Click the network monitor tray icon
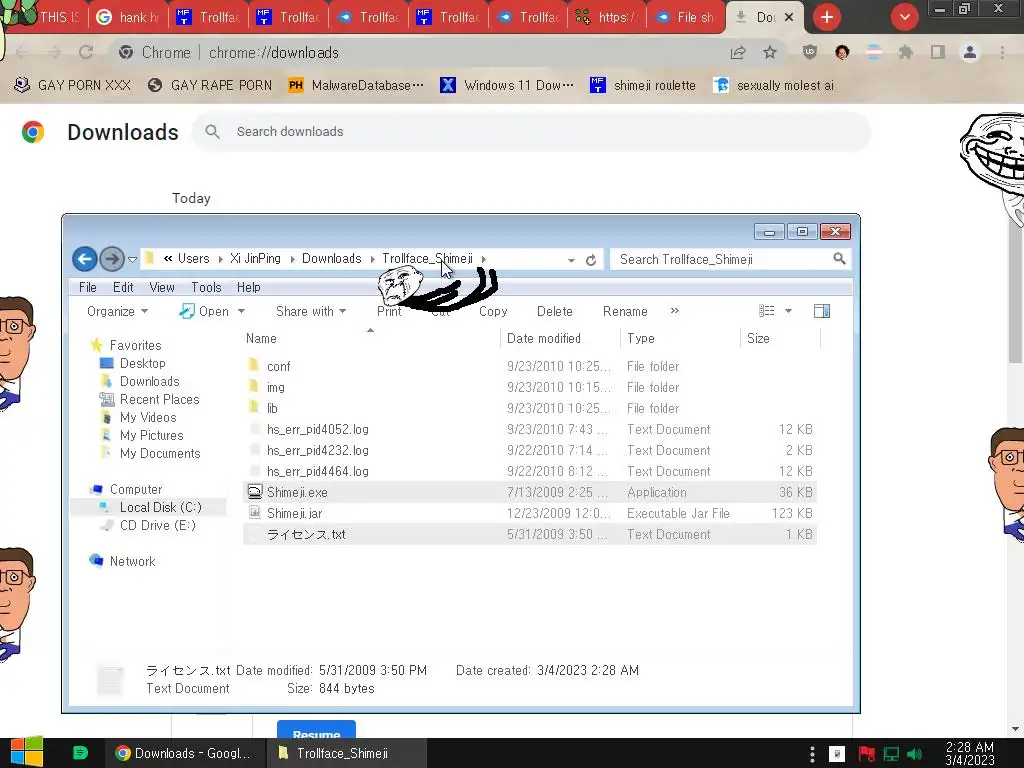The image size is (1024, 768). click(891, 754)
